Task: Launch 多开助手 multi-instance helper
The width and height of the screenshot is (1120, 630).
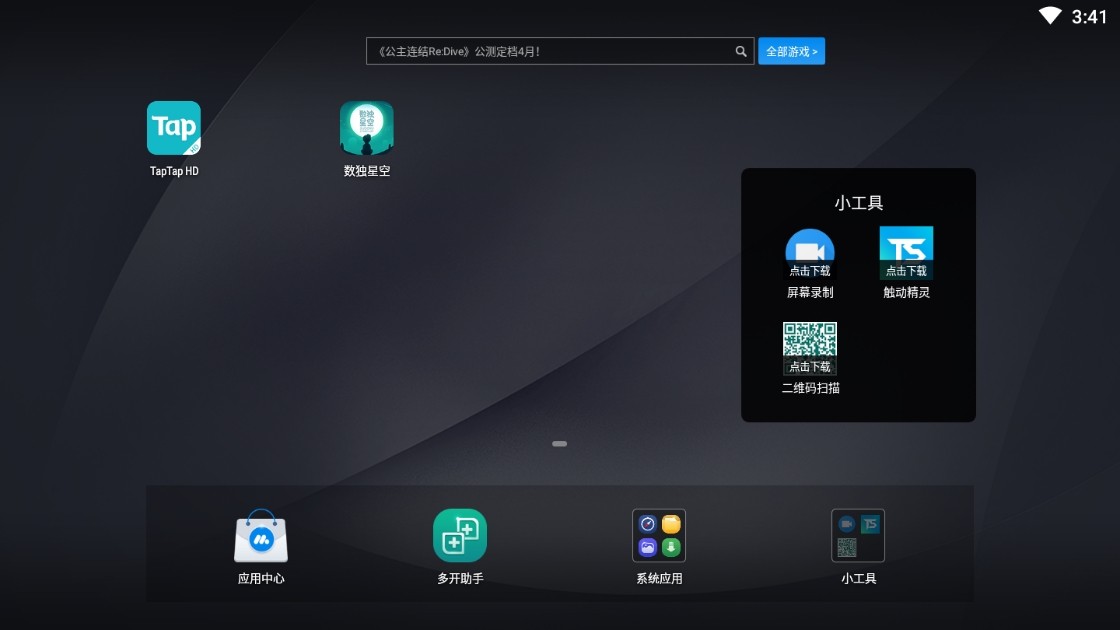Action: 460,536
